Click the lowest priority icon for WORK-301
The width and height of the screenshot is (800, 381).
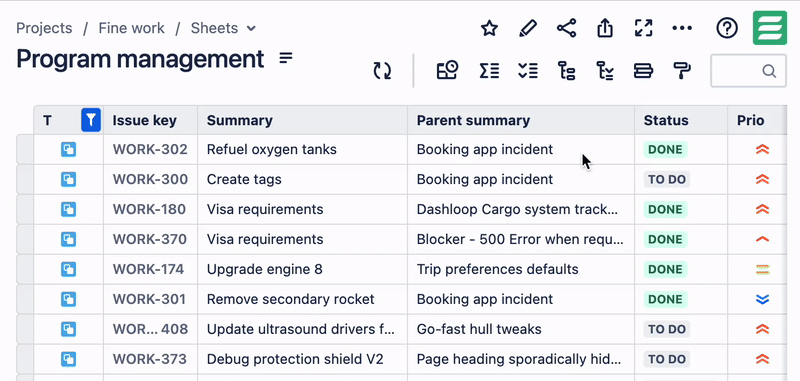coord(762,299)
